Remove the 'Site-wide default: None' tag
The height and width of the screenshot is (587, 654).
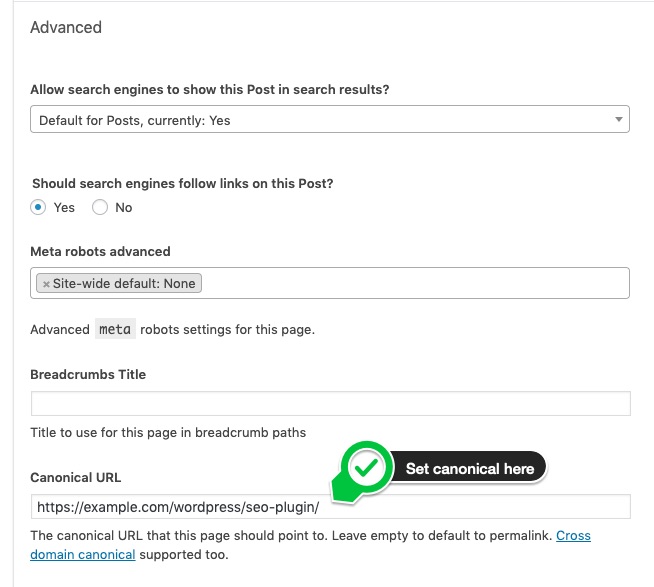pyautogui.click(x=46, y=284)
